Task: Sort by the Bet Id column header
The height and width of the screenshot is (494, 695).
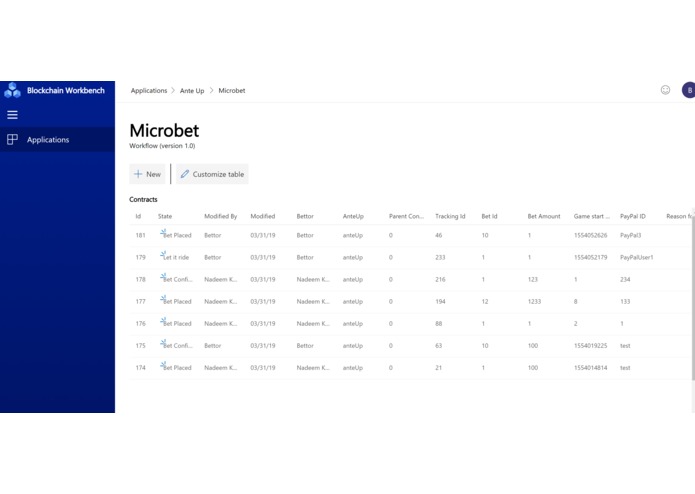Action: tap(489, 216)
